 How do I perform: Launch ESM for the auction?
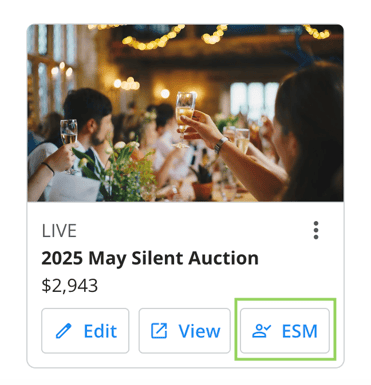(285, 331)
